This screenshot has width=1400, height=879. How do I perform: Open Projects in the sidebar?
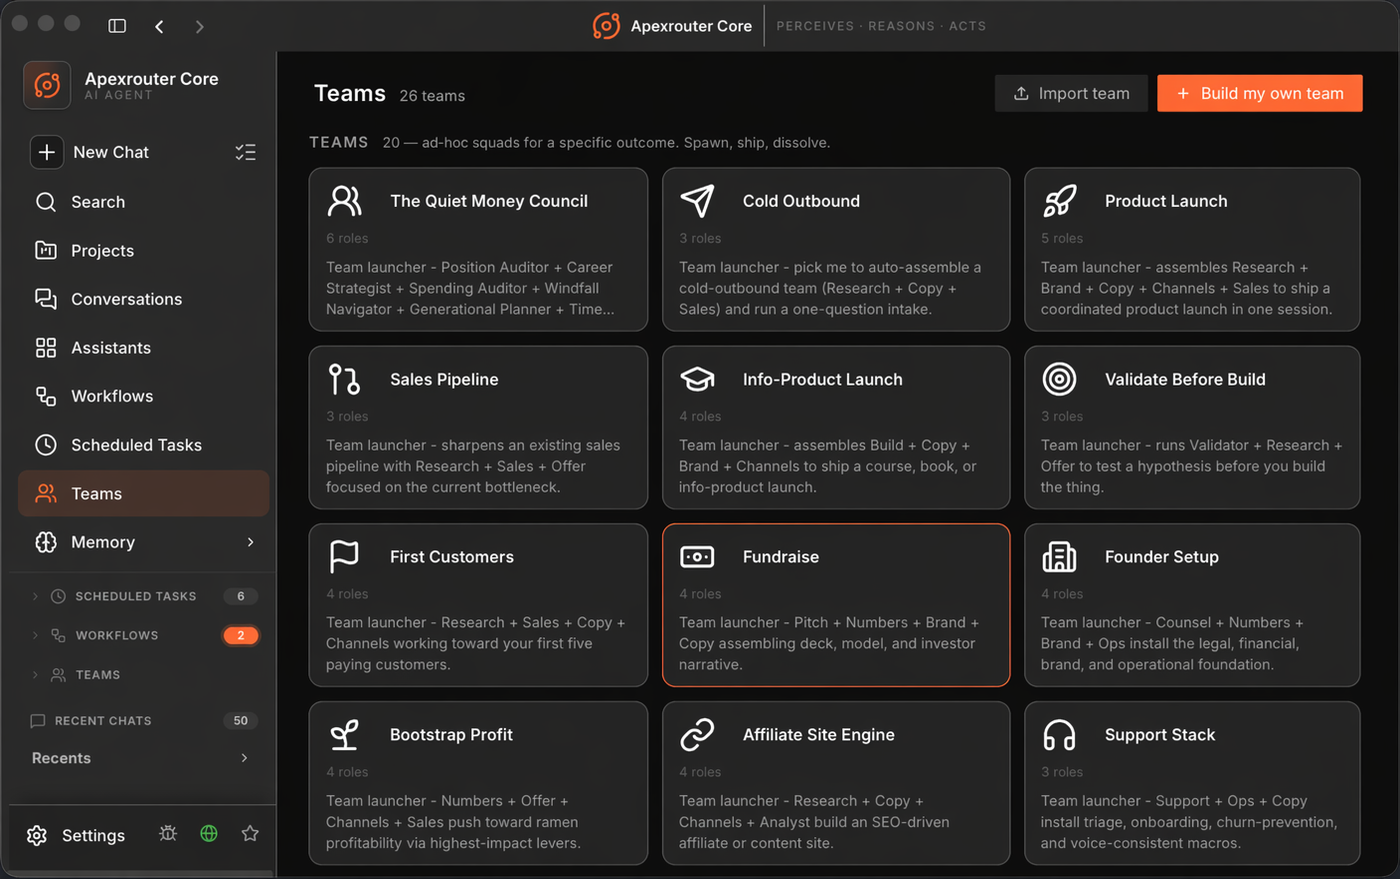pyautogui.click(x=144, y=251)
